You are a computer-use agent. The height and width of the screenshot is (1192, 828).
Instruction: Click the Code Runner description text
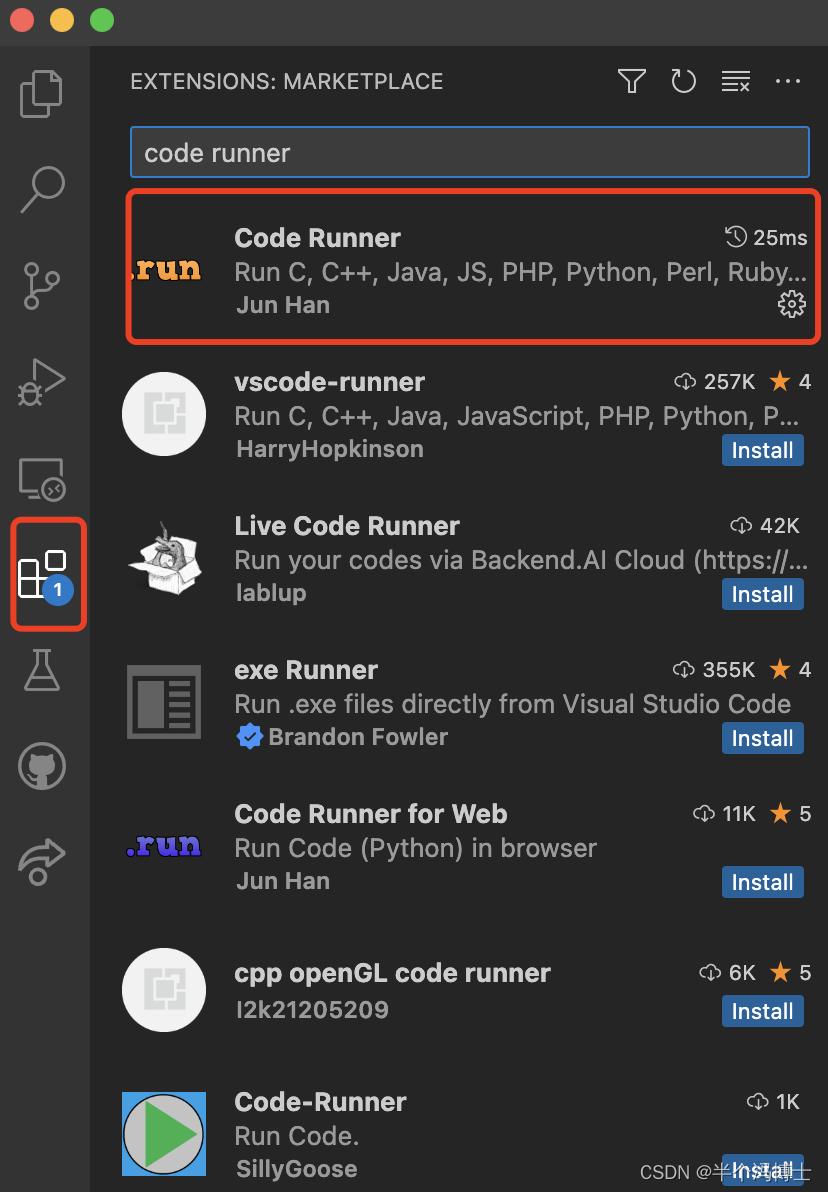click(520, 271)
